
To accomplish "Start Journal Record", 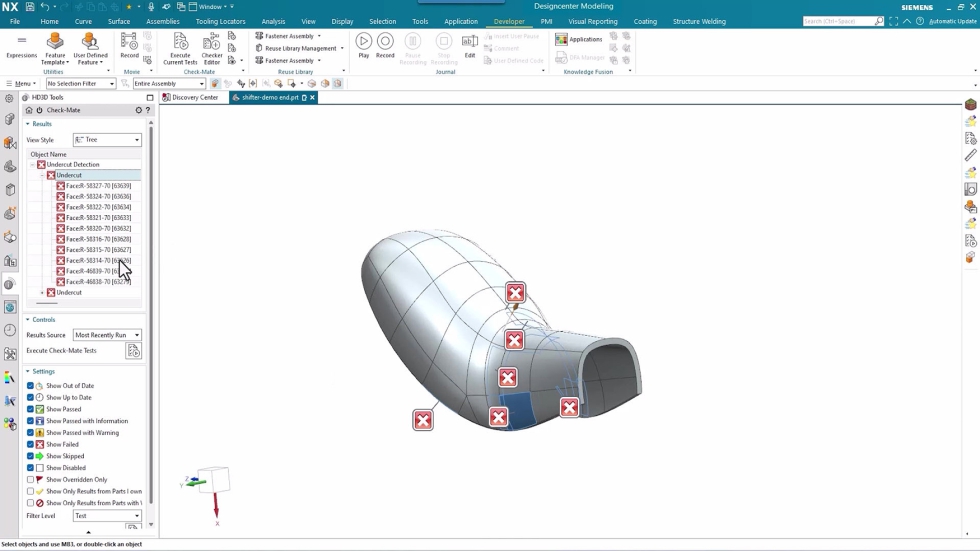I will [x=385, y=45].
